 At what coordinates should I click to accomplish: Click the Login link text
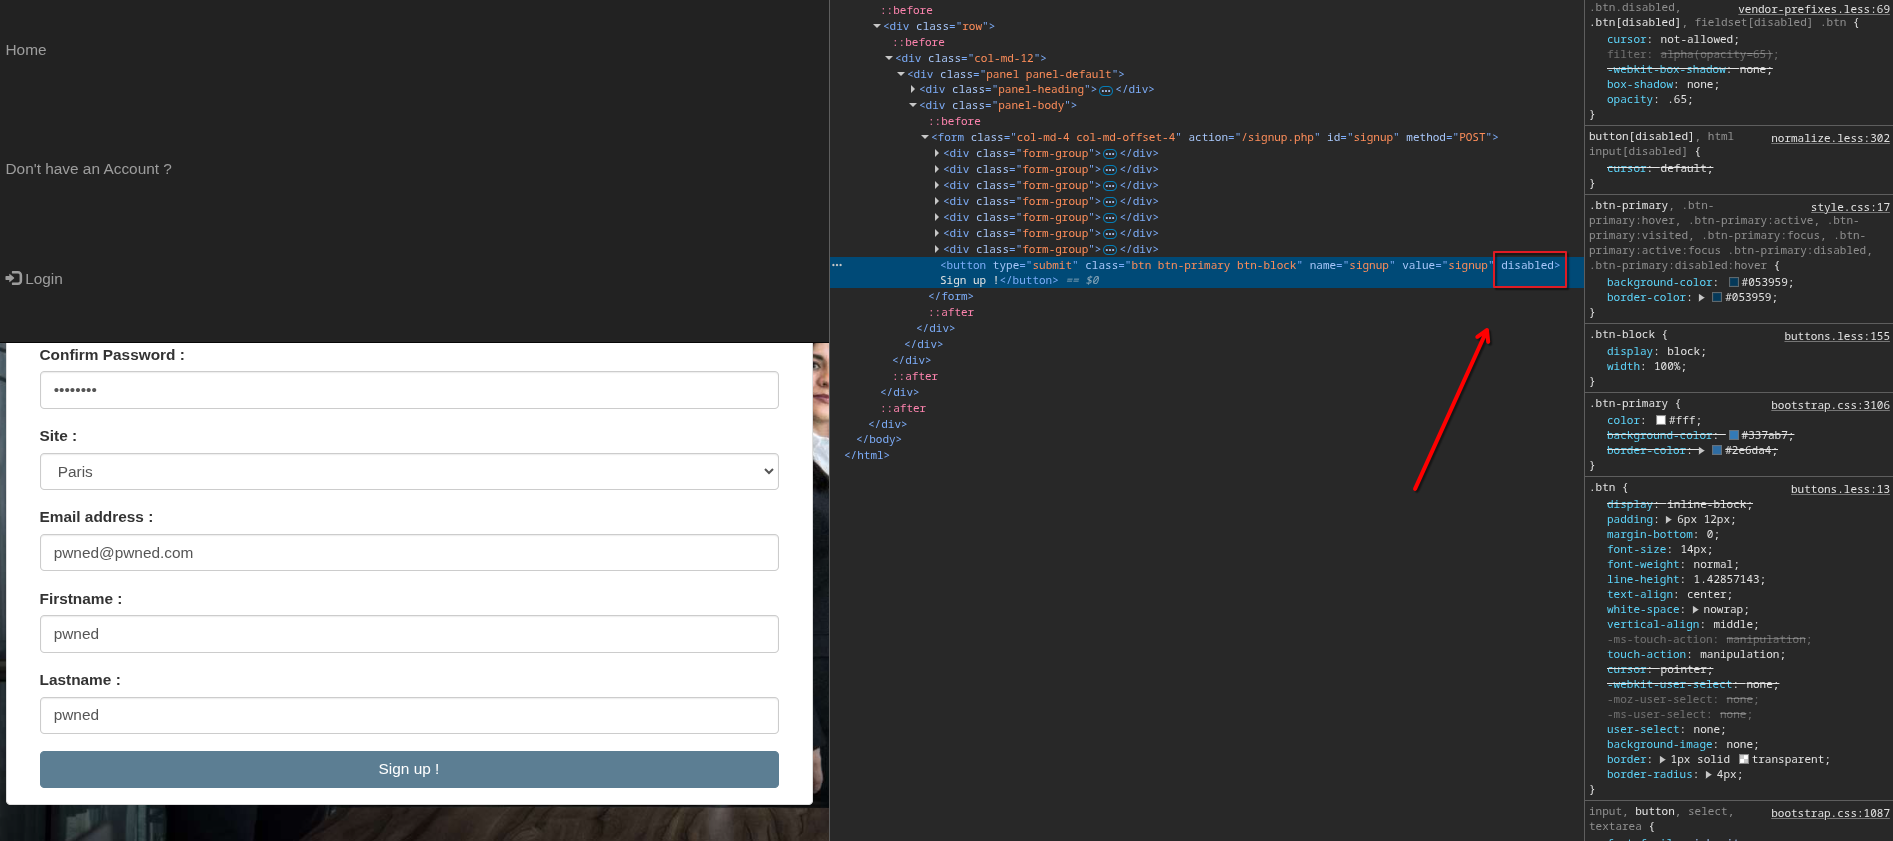[x=44, y=279]
